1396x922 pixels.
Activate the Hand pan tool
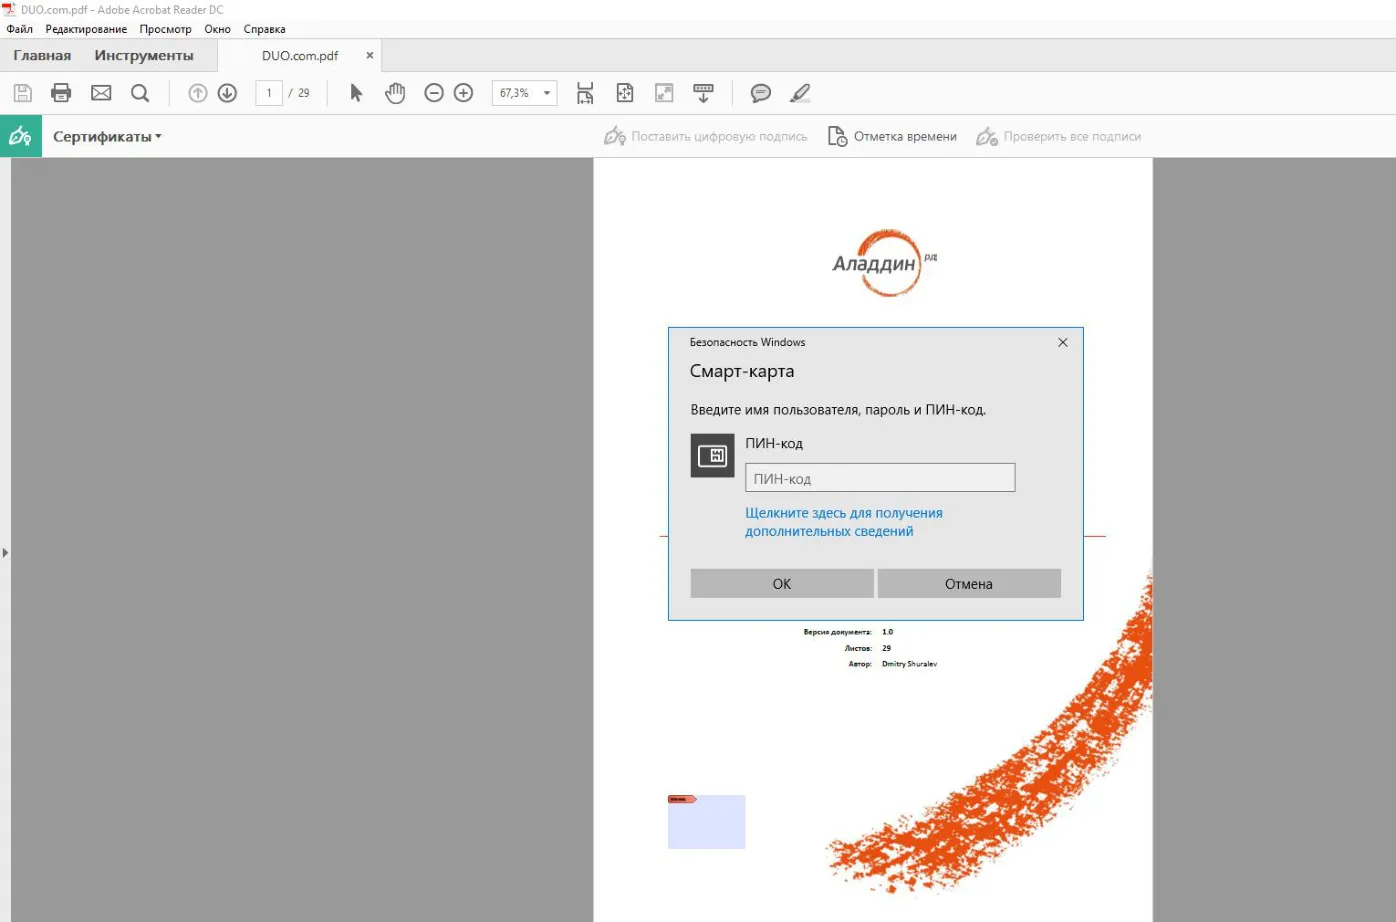pyautogui.click(x=395, y=93)
